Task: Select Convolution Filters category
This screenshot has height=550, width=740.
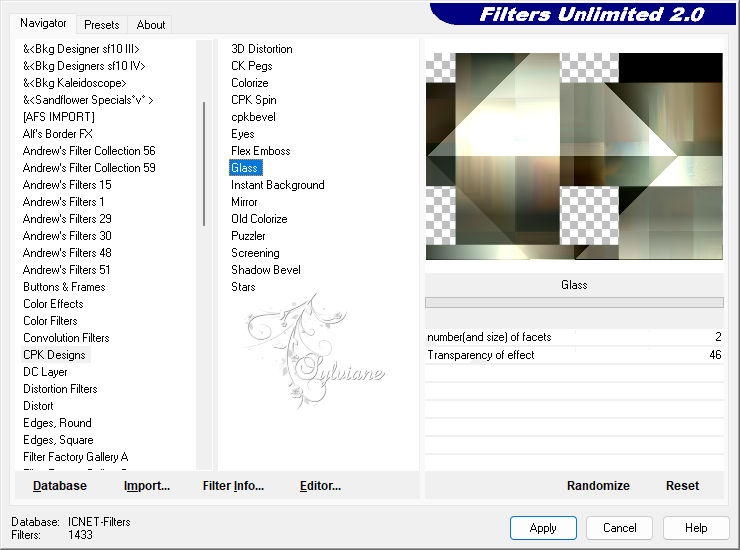Action: (x=66, y=338)
